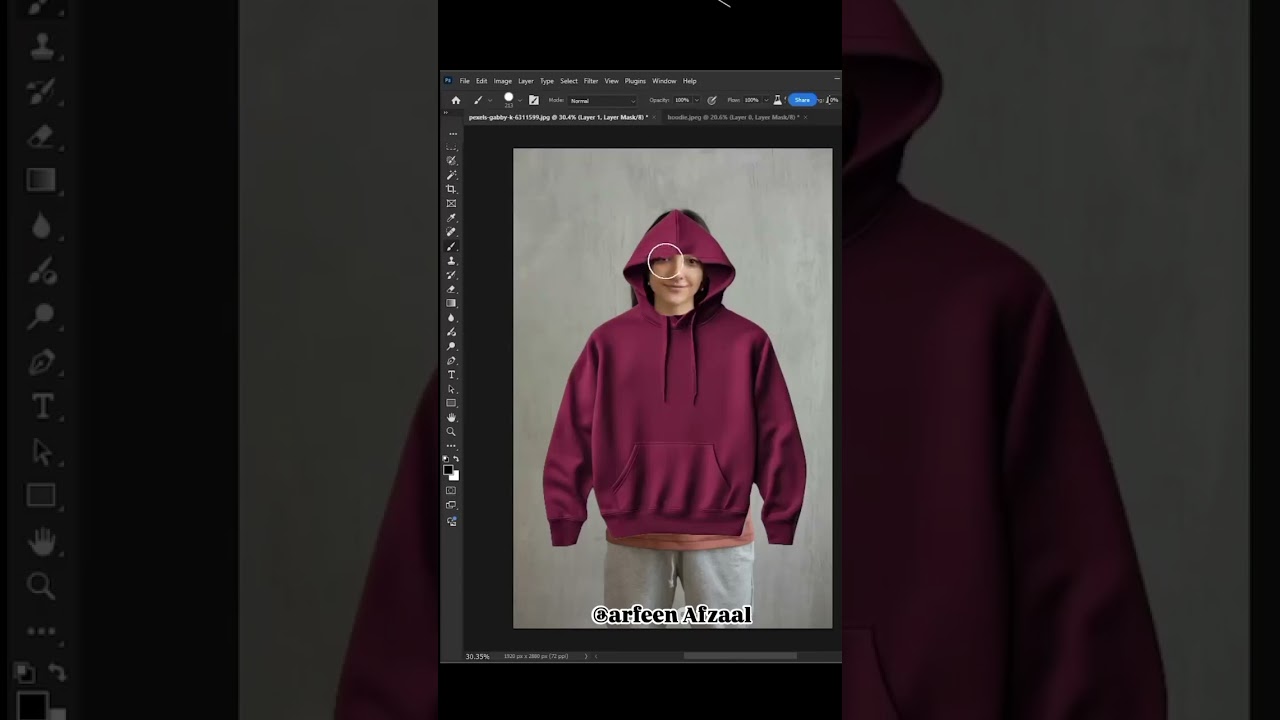Screen dimensions: 1280x720
Task: Select the Clone Stamp tool
Action: click(x=451, y=261)
